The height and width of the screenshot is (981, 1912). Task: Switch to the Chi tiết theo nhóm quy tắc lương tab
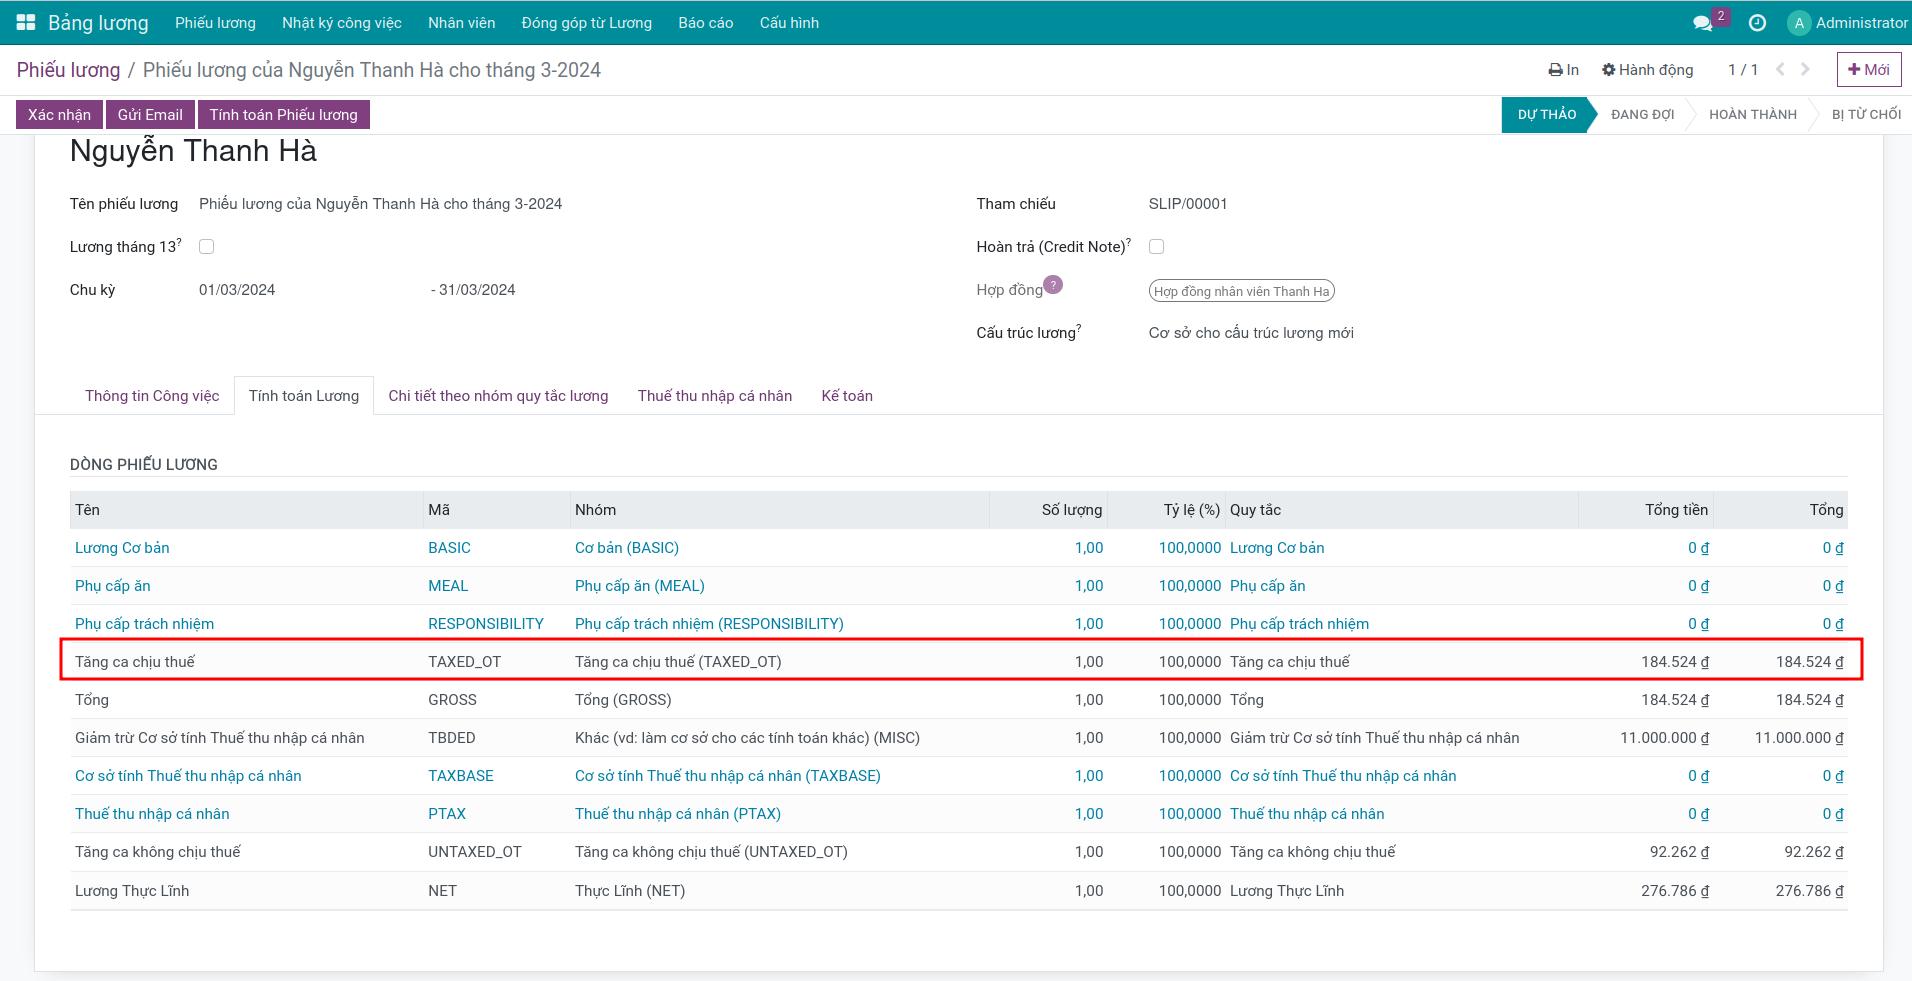tap(498, 396)
